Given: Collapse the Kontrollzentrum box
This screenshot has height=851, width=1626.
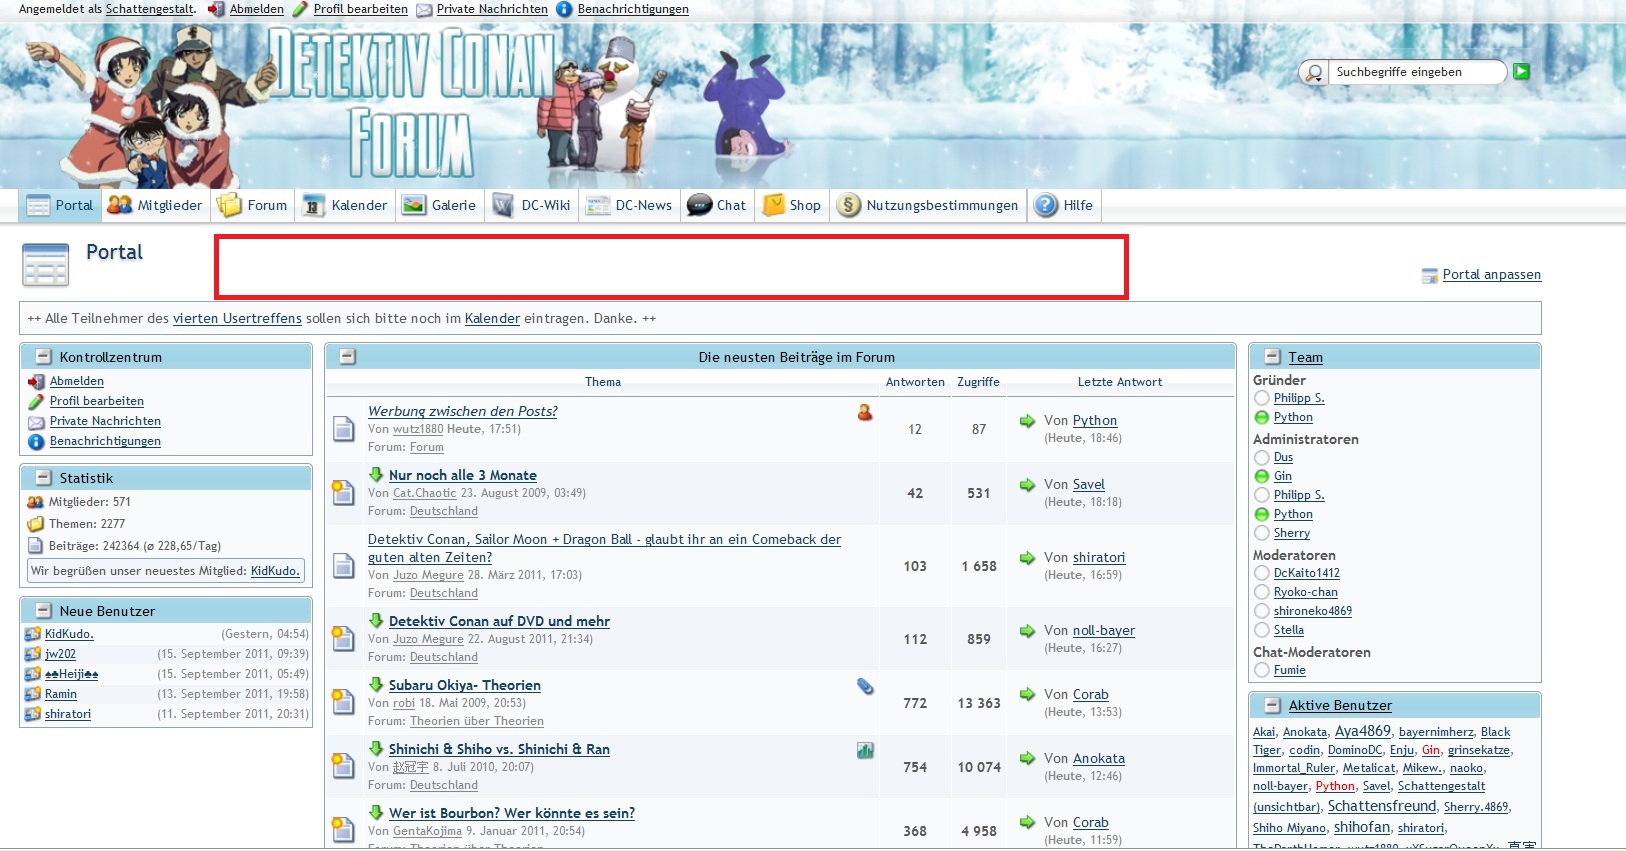Looking at the screenshot, I should [43, 357].
